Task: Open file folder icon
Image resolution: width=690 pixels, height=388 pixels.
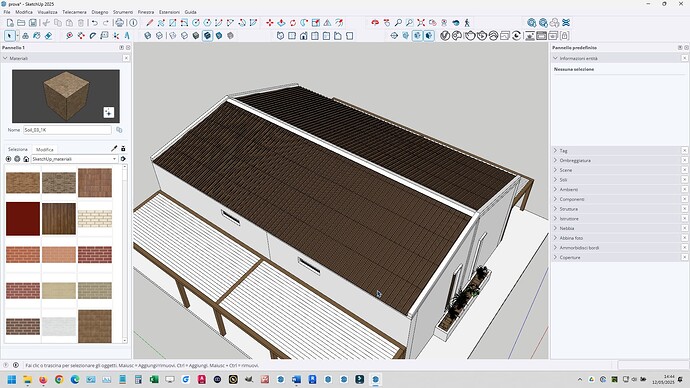Action: coord(21,23)
